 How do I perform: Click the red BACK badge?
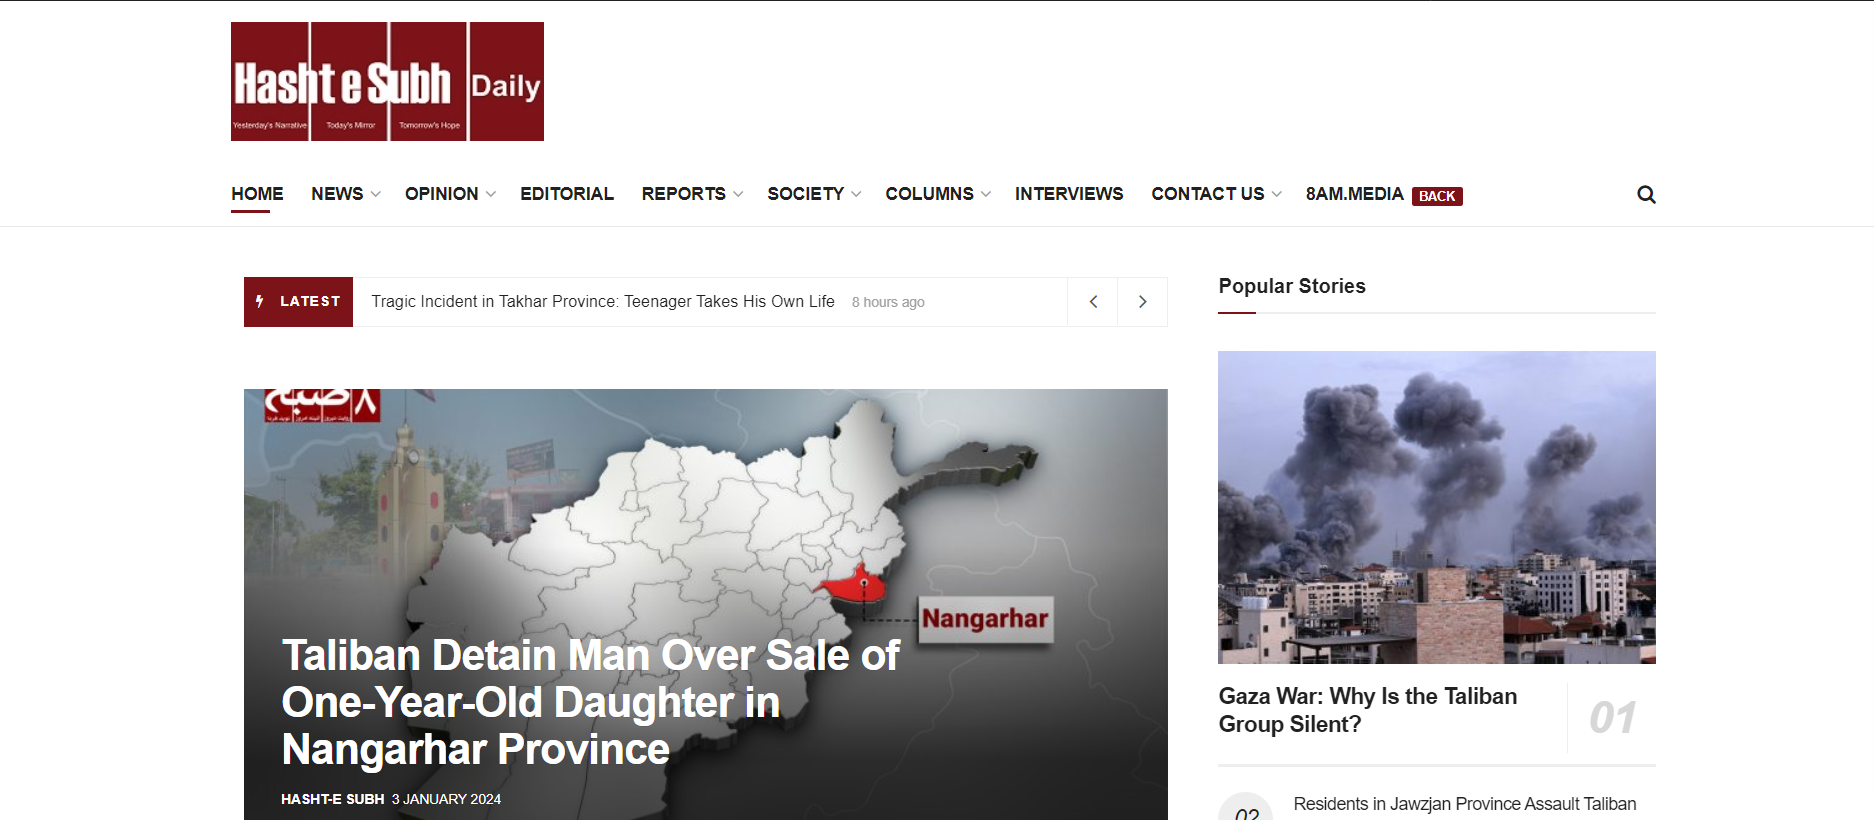click(x=1437, y=196)
